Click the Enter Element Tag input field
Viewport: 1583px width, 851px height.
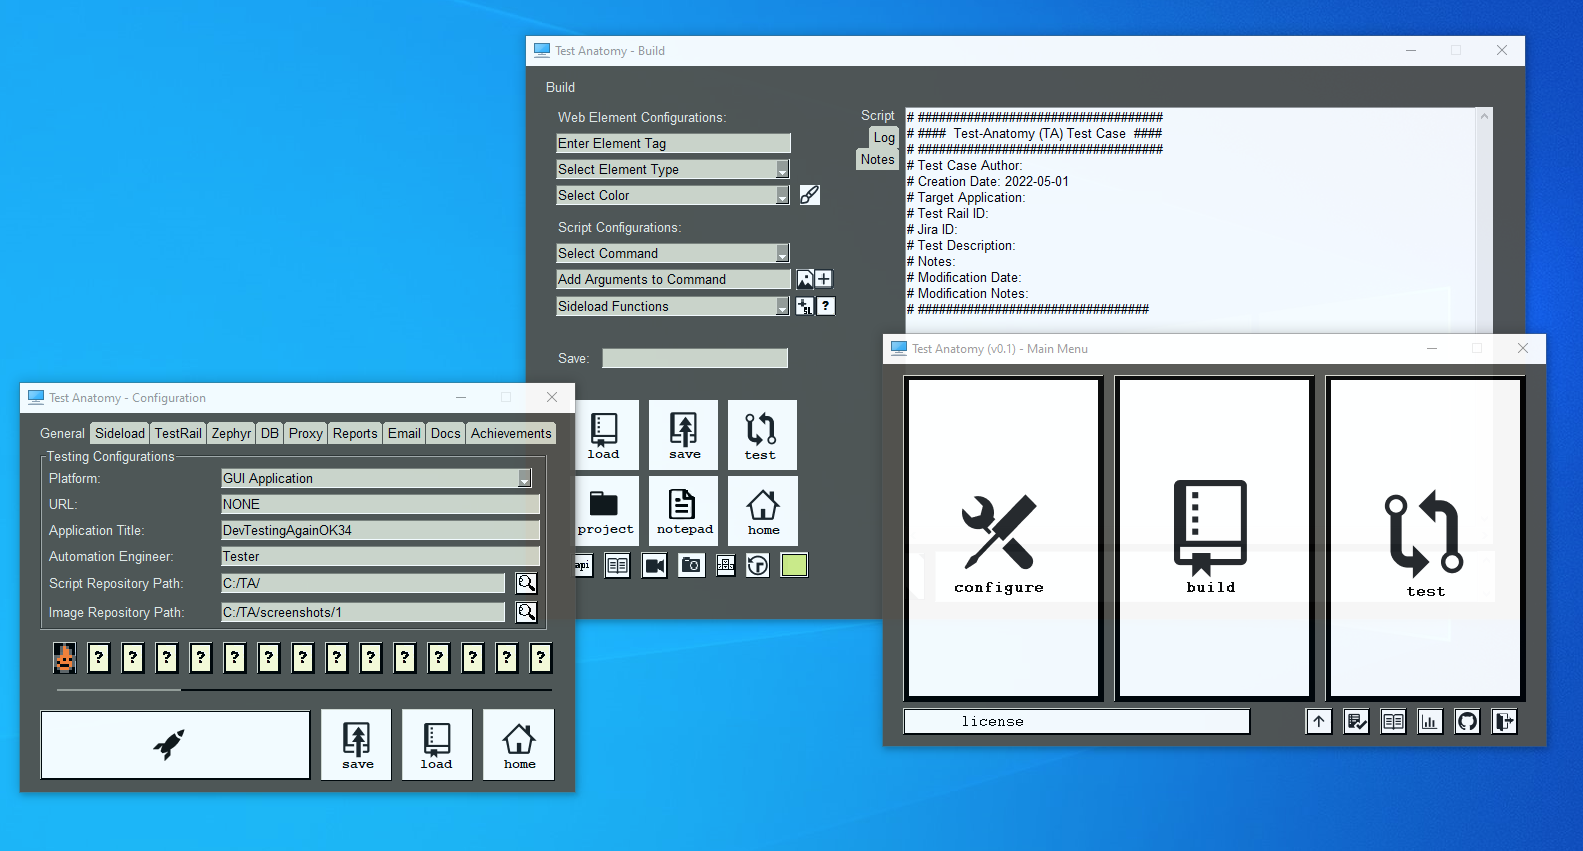coord(673,144)
